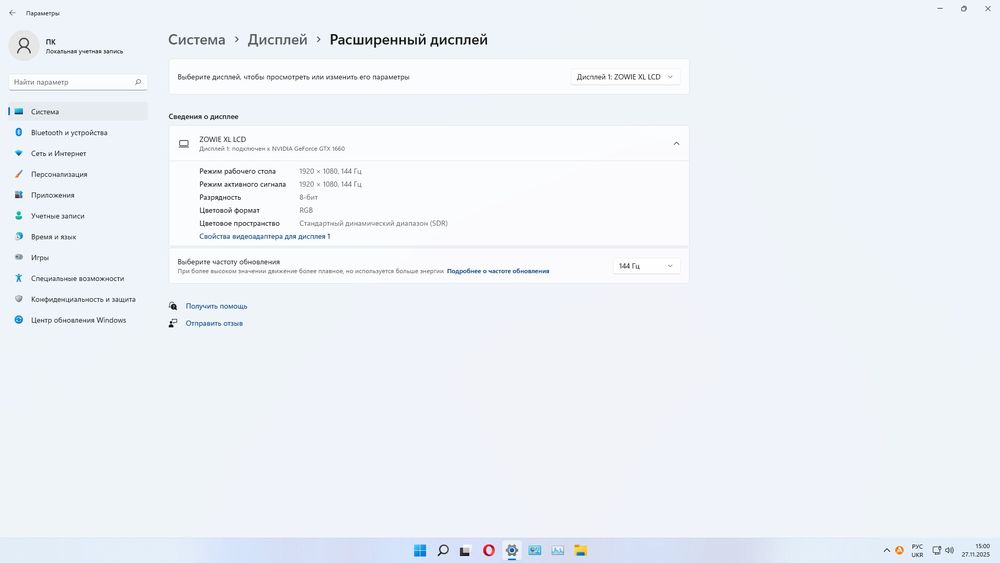Image resolution: width=1000 pixels, height=563 pixels.
Task: Open File Explorer from taskbar
Action: point(580,550)
